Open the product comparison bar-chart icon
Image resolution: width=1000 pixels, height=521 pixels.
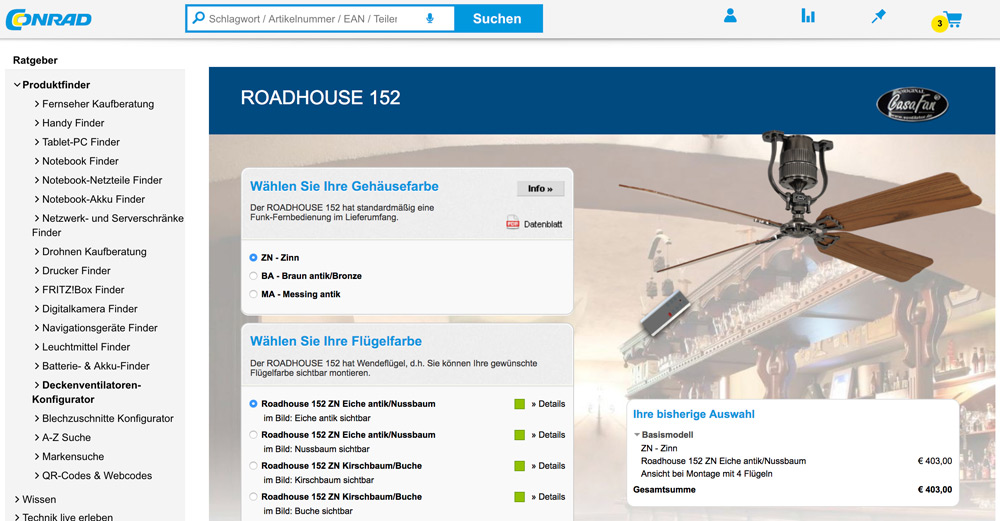pos(808,16)
